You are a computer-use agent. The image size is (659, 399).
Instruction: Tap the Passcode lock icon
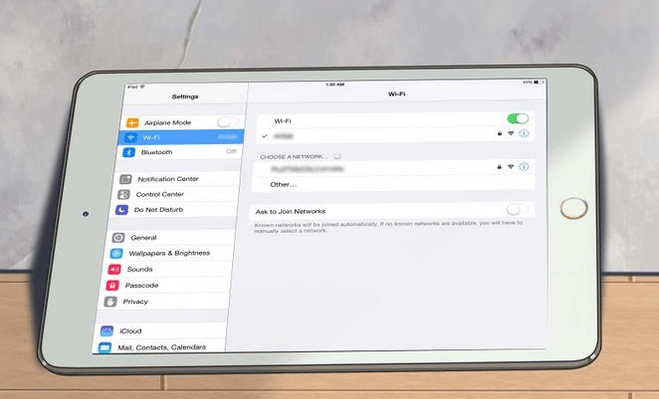pyautogui.click(x=112, y=285)
